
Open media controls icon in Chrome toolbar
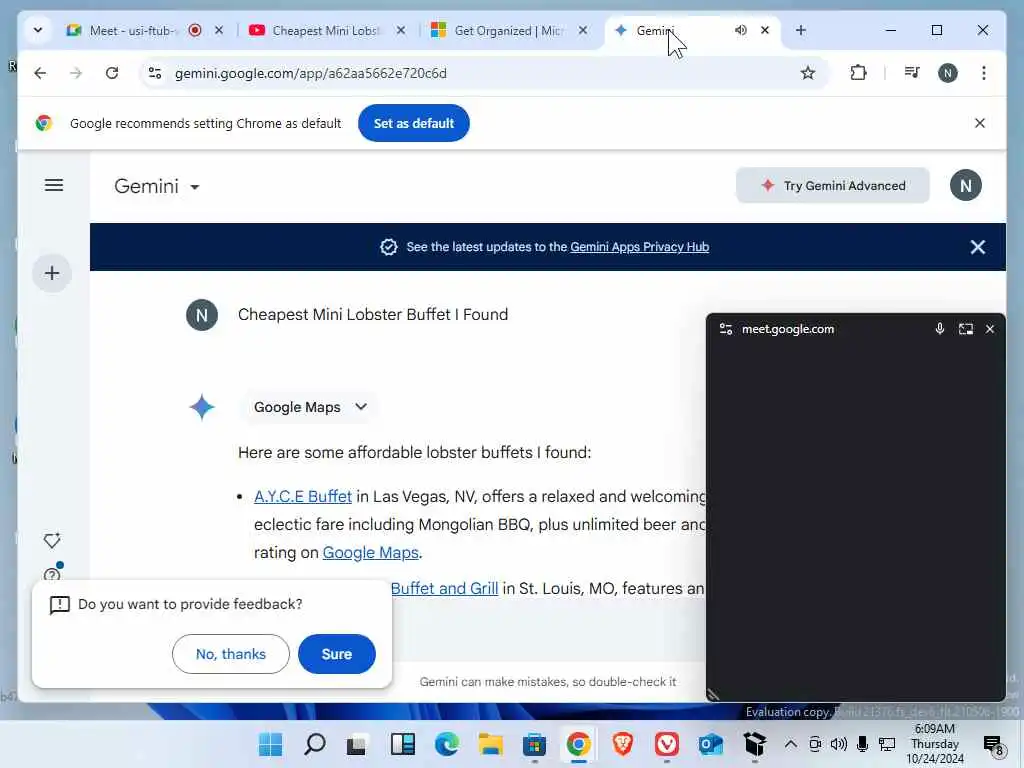912,73
